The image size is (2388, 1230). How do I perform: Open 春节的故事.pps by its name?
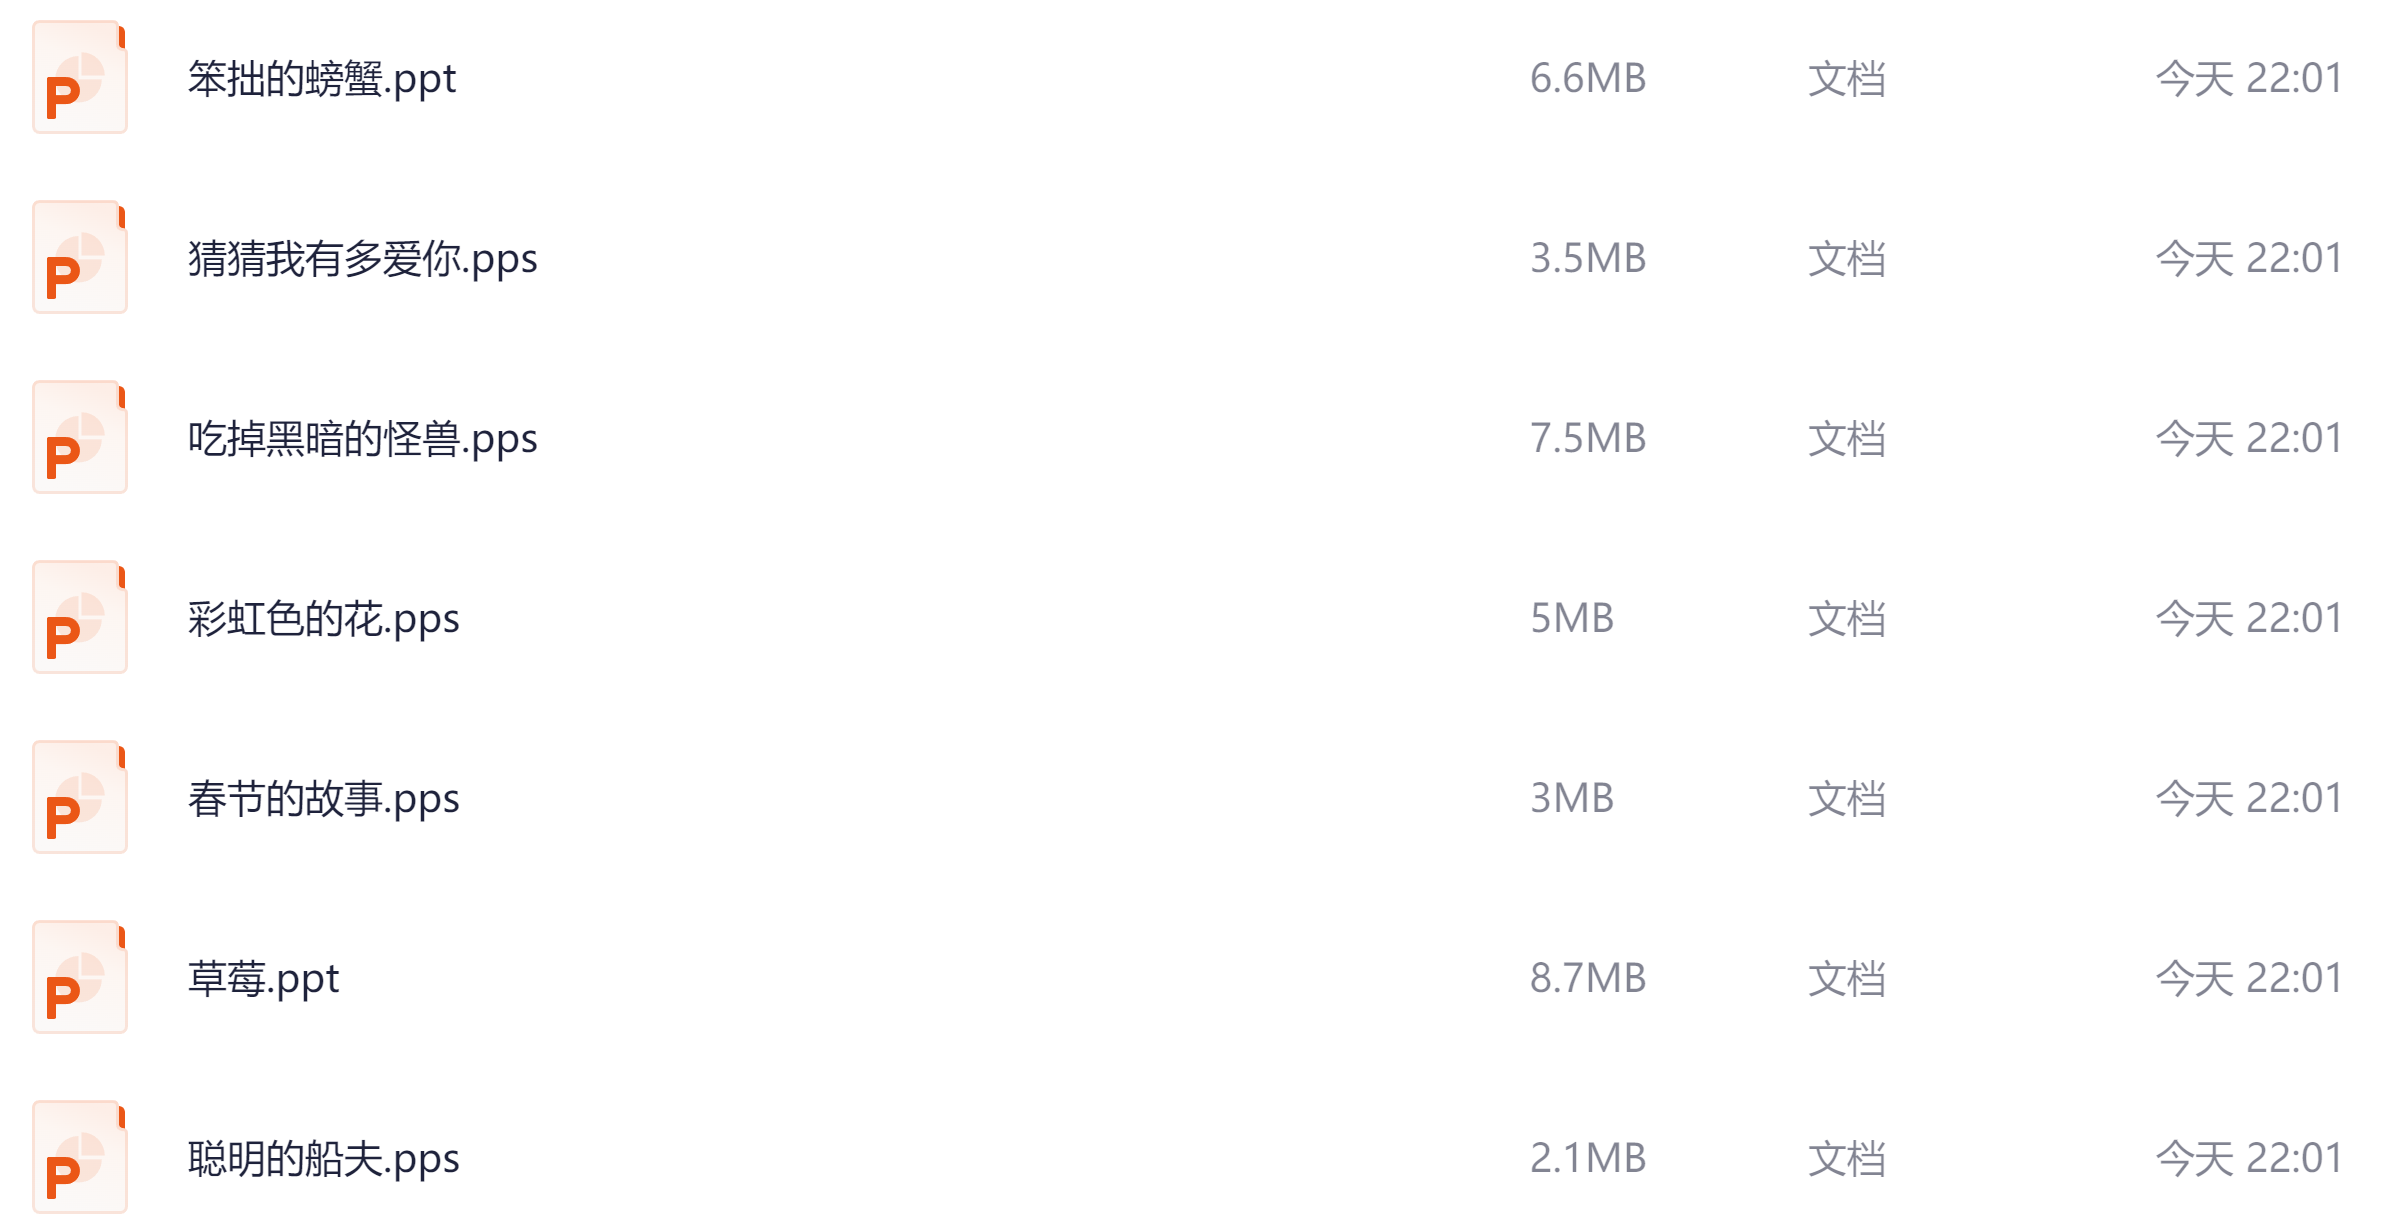323,799
